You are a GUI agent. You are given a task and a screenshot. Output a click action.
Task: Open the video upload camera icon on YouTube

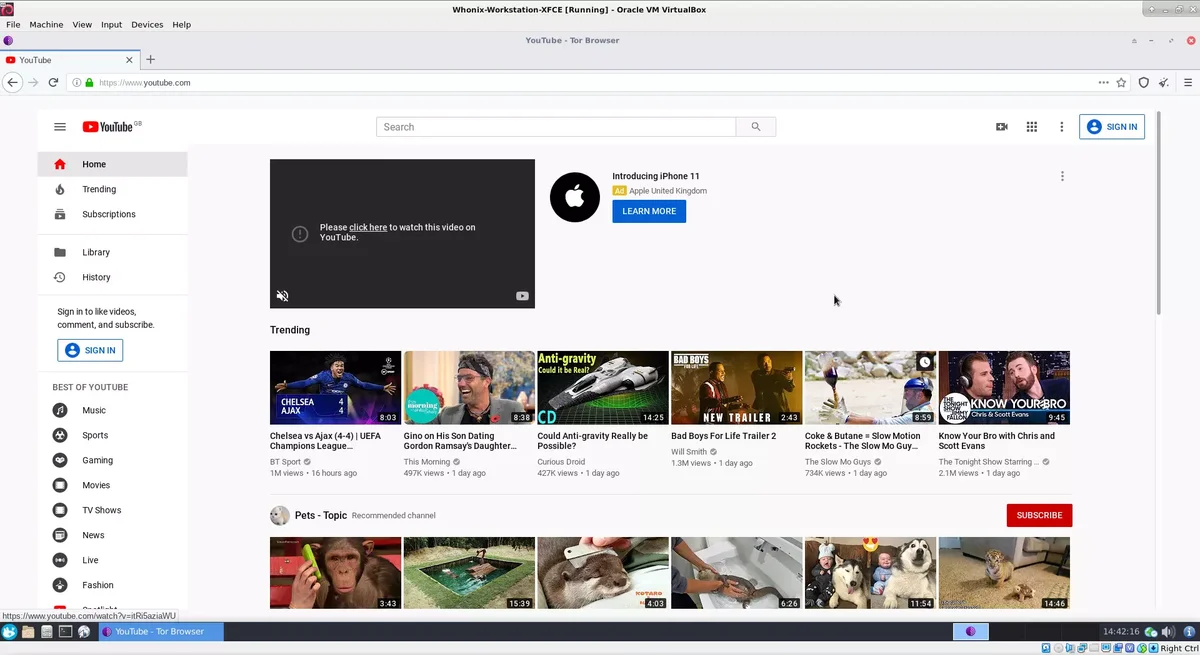(1001, 126)
